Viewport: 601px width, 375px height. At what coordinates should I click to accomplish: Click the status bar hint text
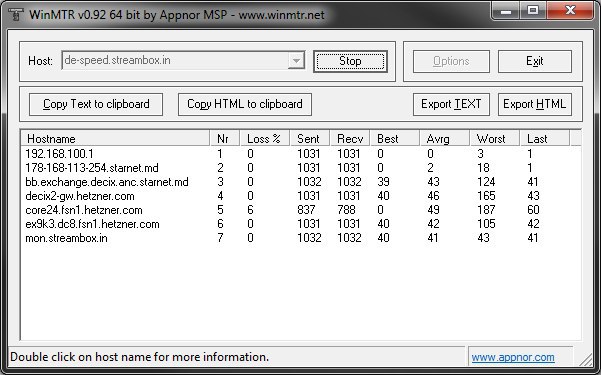(x=140, y=357)
